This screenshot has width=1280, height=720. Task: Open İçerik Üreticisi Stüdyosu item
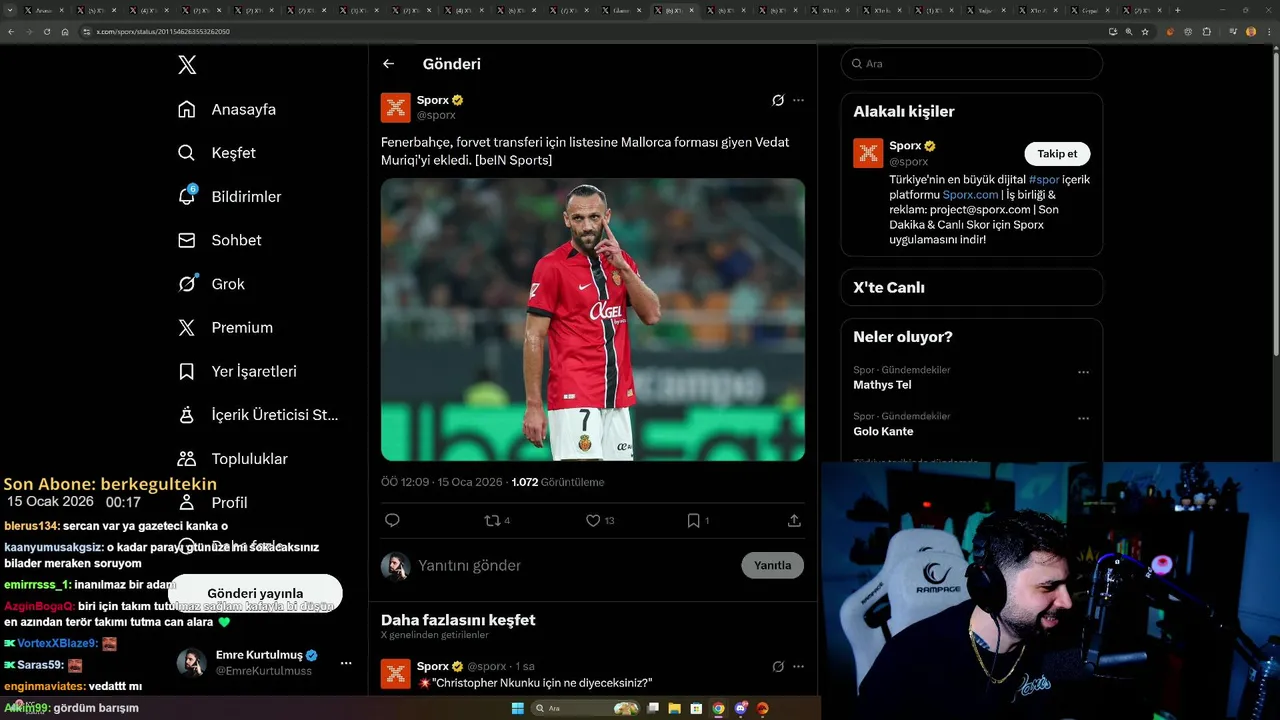click(x=258, y=414)
